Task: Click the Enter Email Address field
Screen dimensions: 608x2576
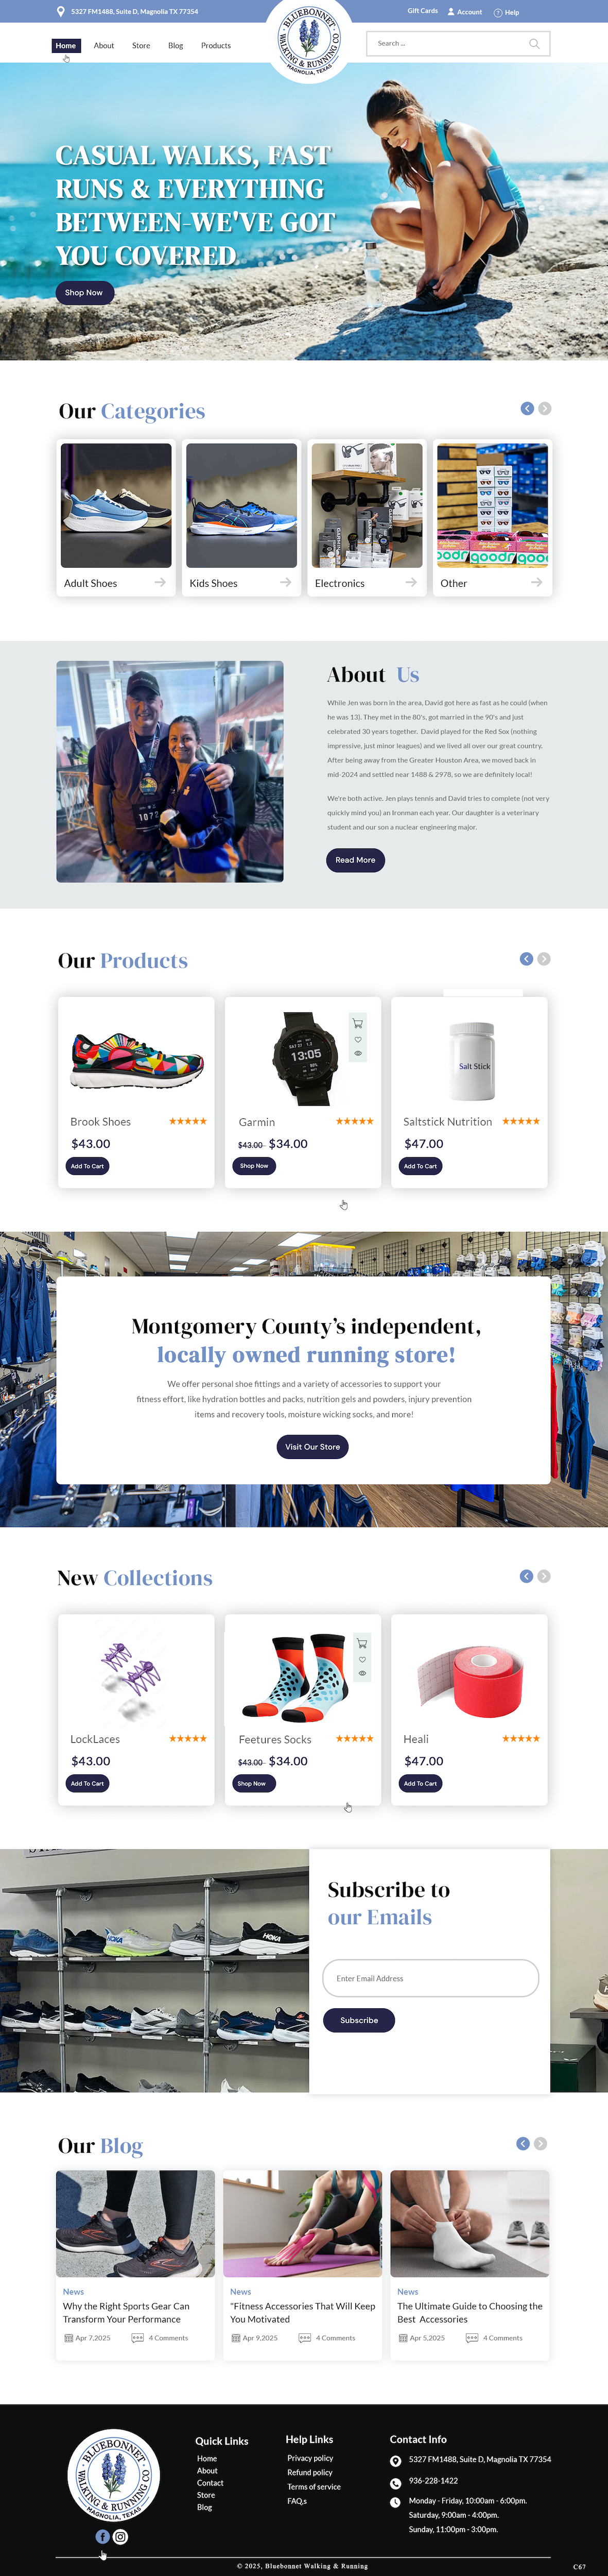Action: 431,1977
